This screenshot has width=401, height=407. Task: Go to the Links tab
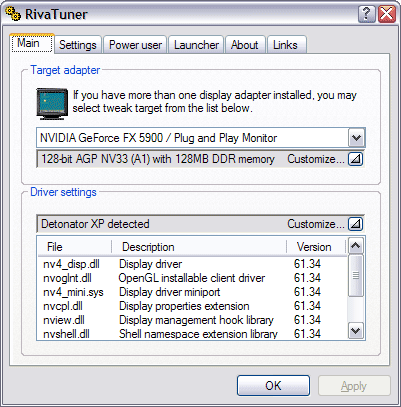(285, 45)
